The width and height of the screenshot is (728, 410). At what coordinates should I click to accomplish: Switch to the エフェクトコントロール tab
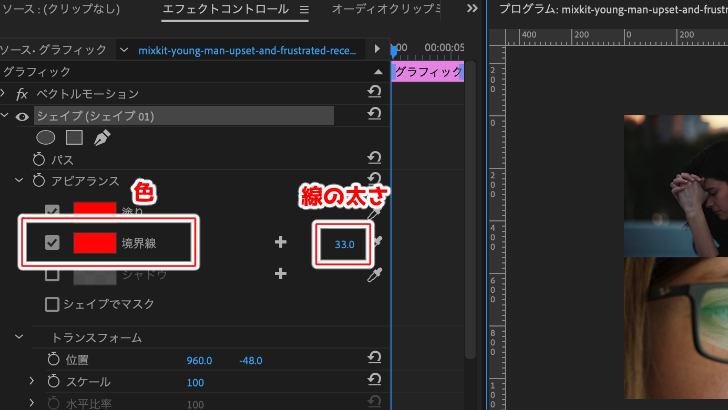click(x=226, y=9)
